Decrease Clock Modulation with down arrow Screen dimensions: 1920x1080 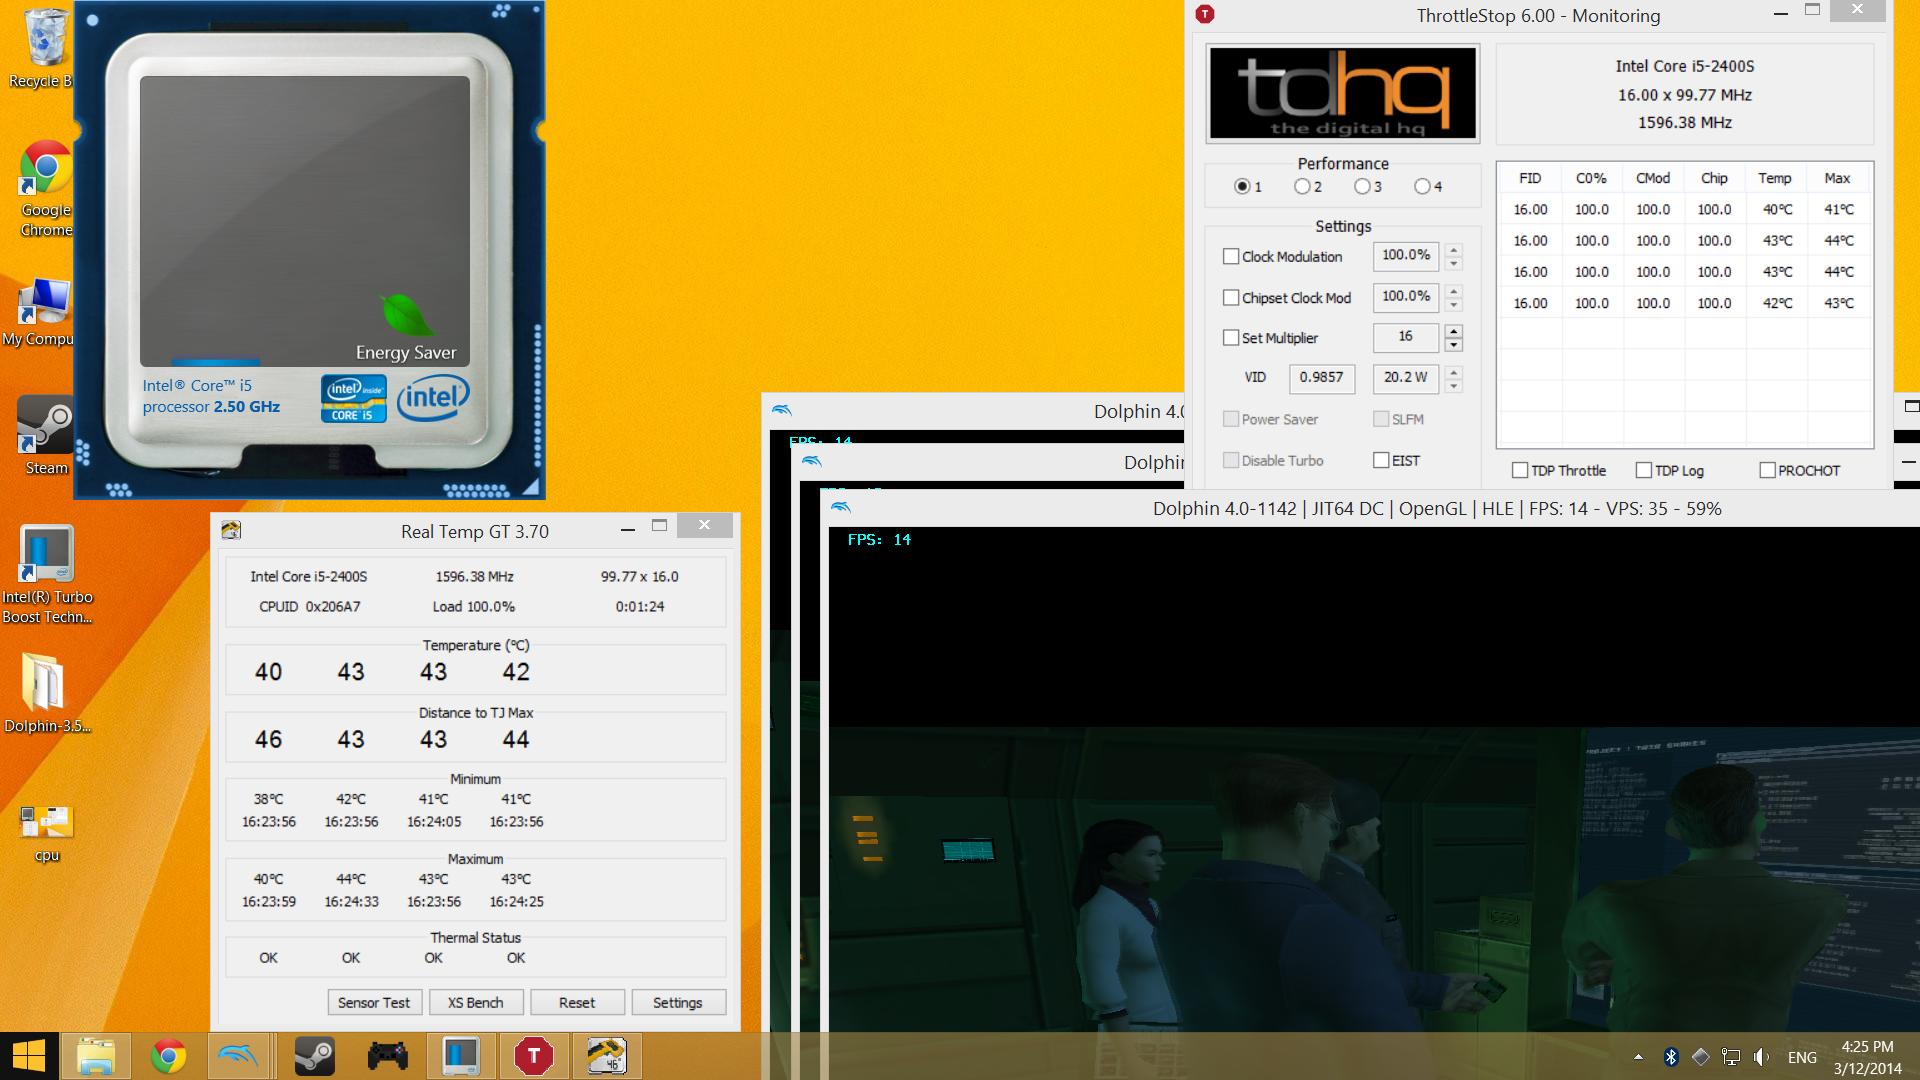tap(1454, 264)
